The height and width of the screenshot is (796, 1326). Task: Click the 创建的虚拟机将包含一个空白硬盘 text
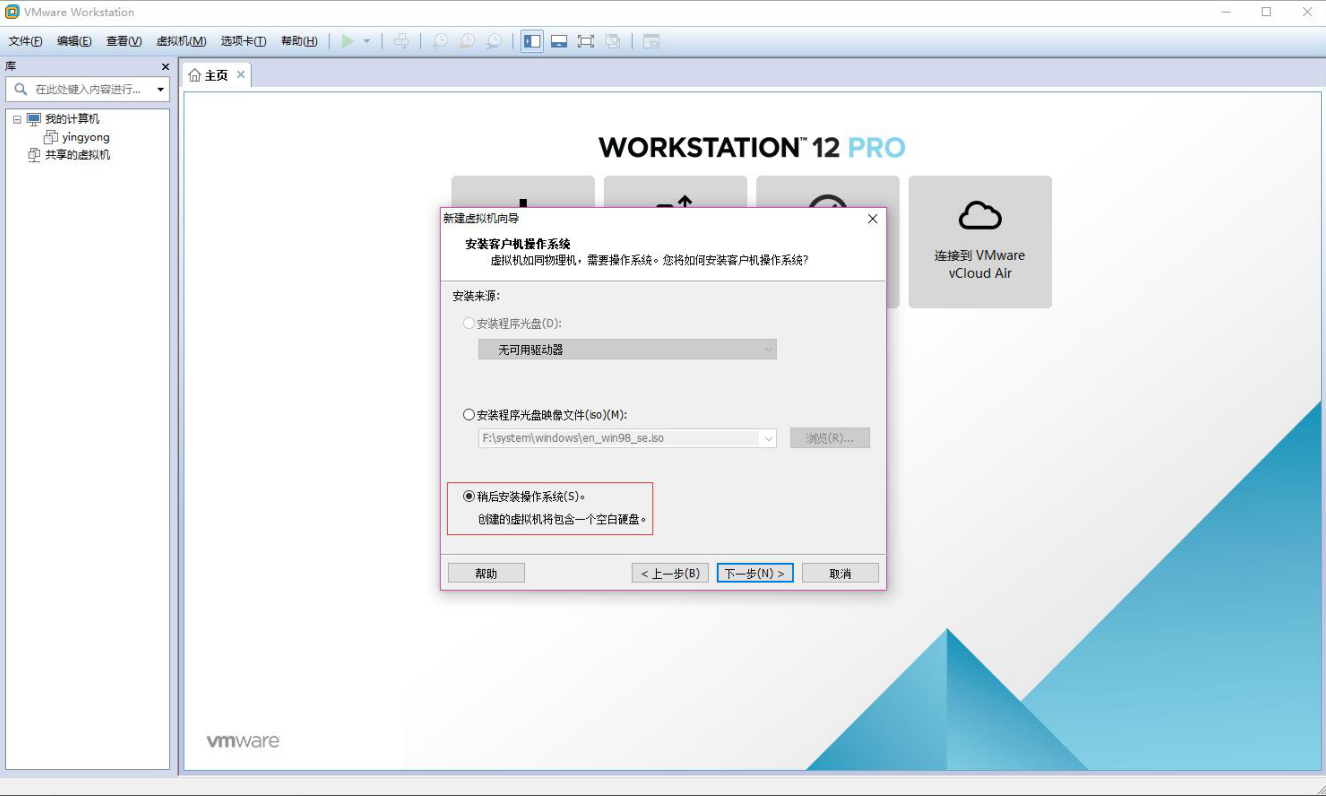point(563,520)
